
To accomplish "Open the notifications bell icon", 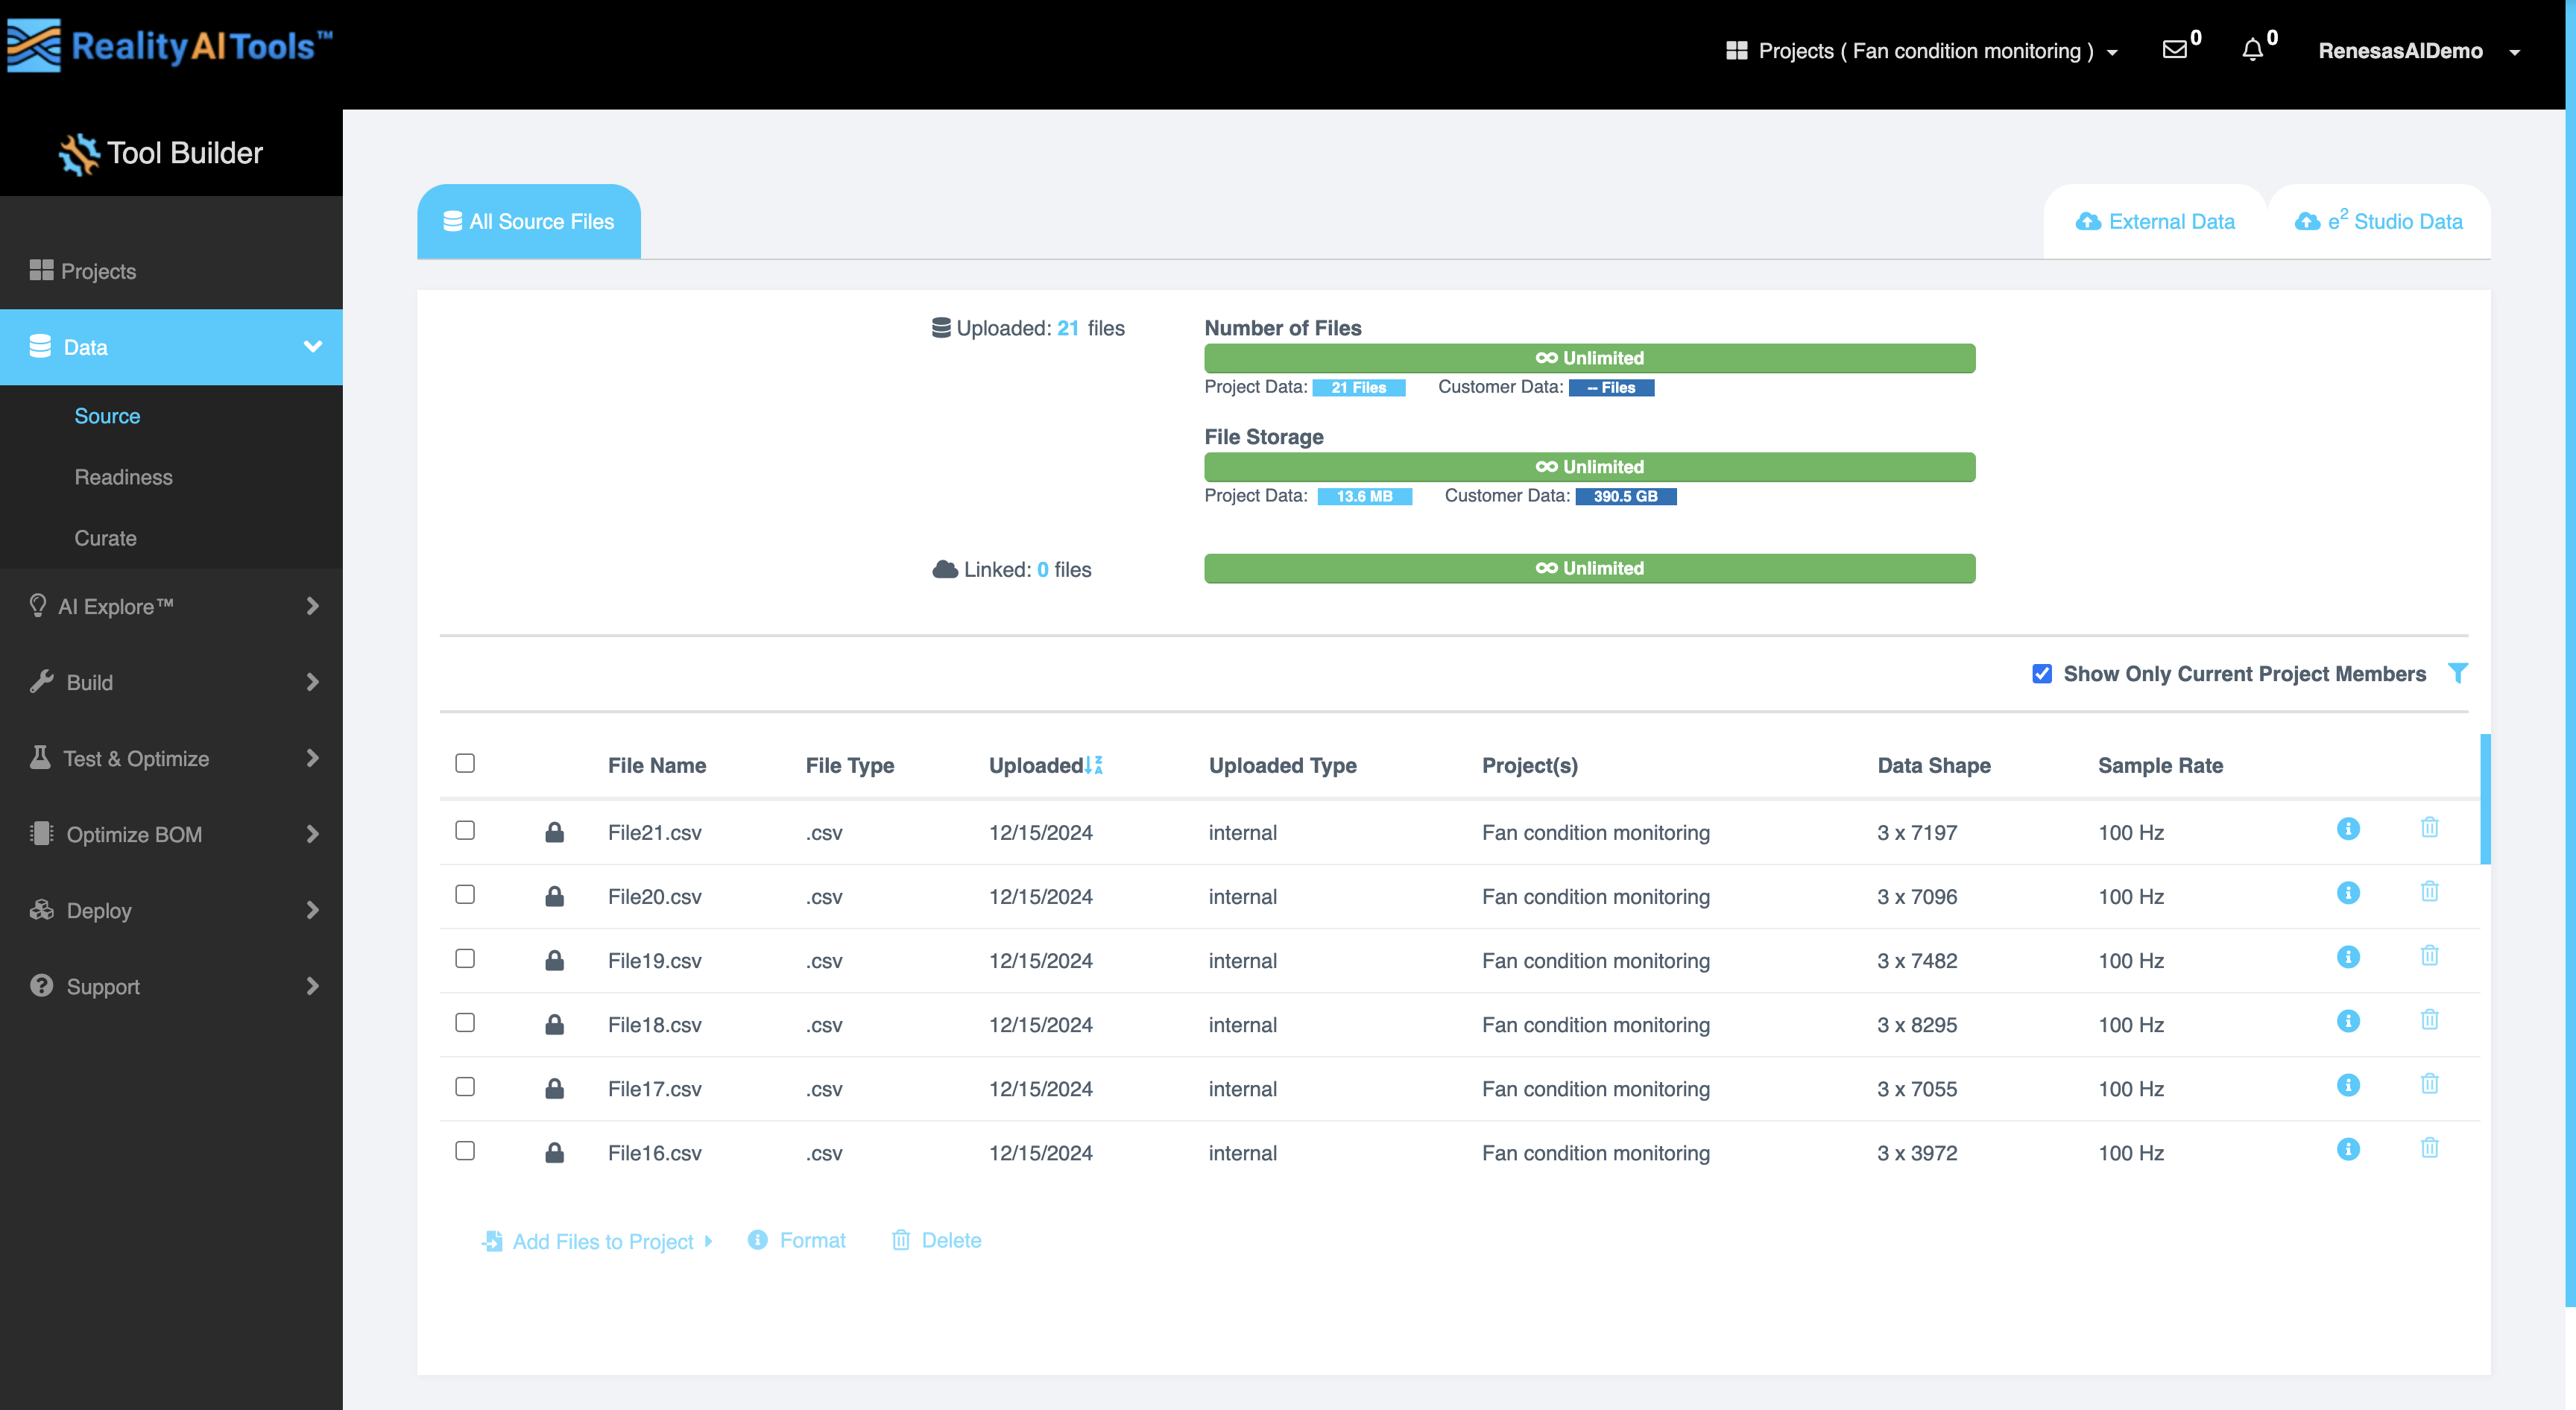I will coord(2252,50).
